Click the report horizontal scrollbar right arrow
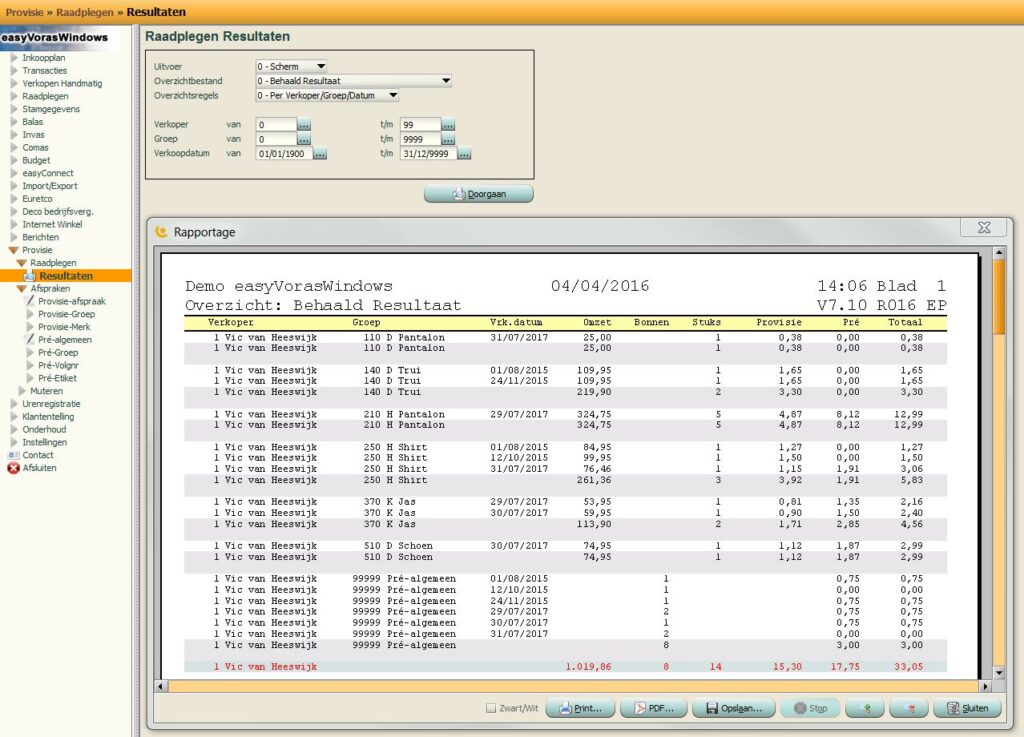Viewport: 1024px width, 737px height. 985,687
